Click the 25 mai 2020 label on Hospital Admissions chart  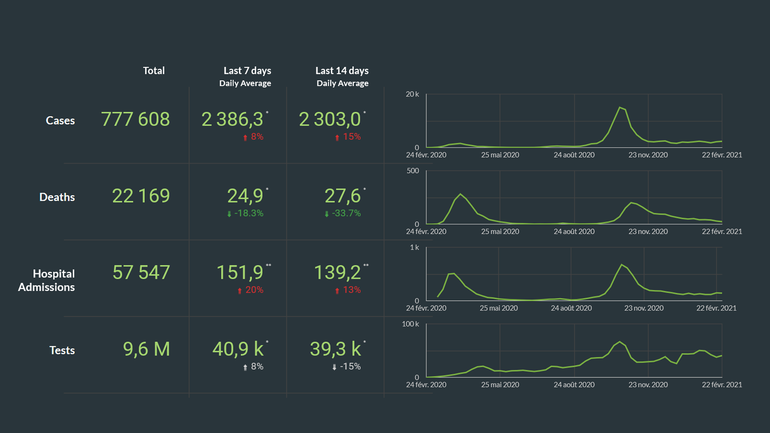pyautogui.click(x=499, y=308)
